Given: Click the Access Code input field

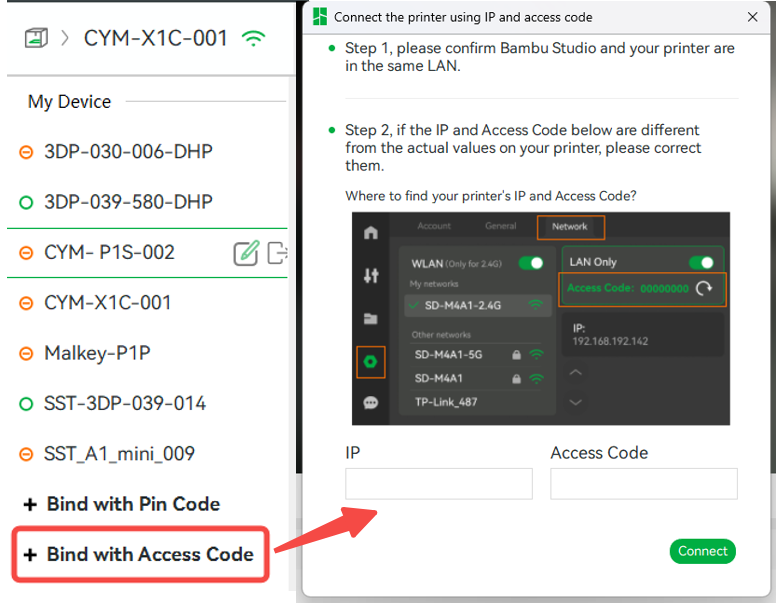Looking at the screenshot, I should [x=644, y=483].
